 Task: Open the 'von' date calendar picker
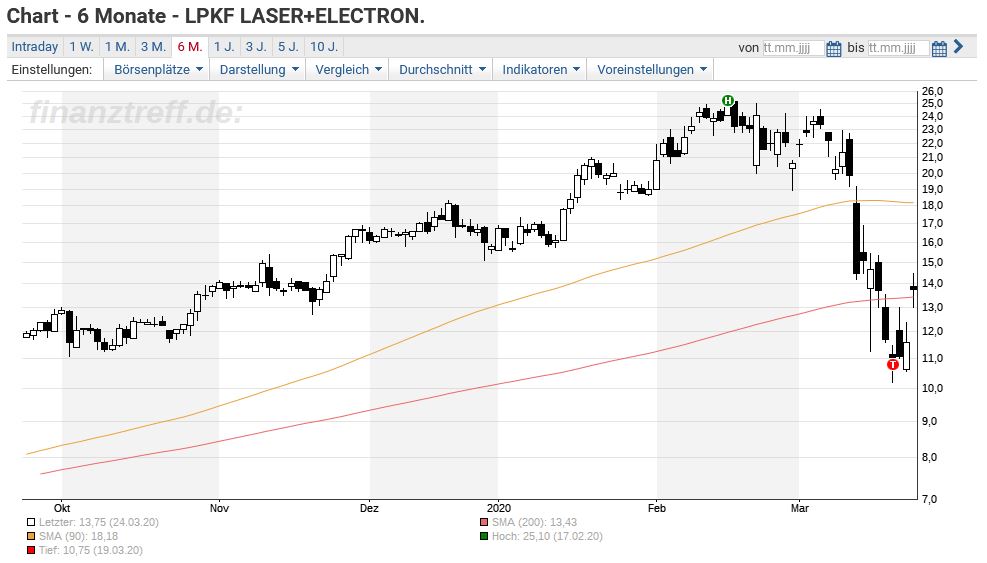pos(833,48)
